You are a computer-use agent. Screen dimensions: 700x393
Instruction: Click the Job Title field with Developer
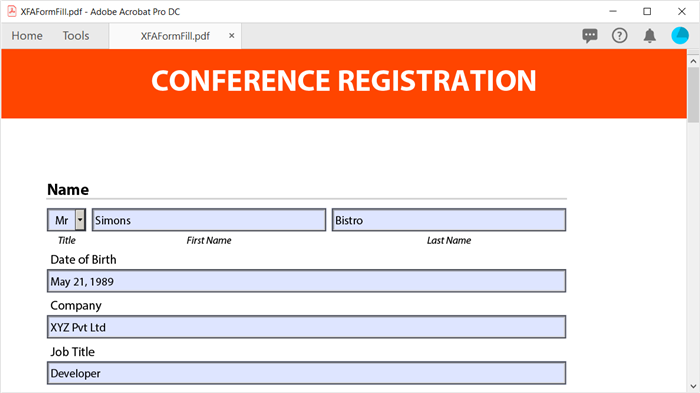tap(306, 373)
